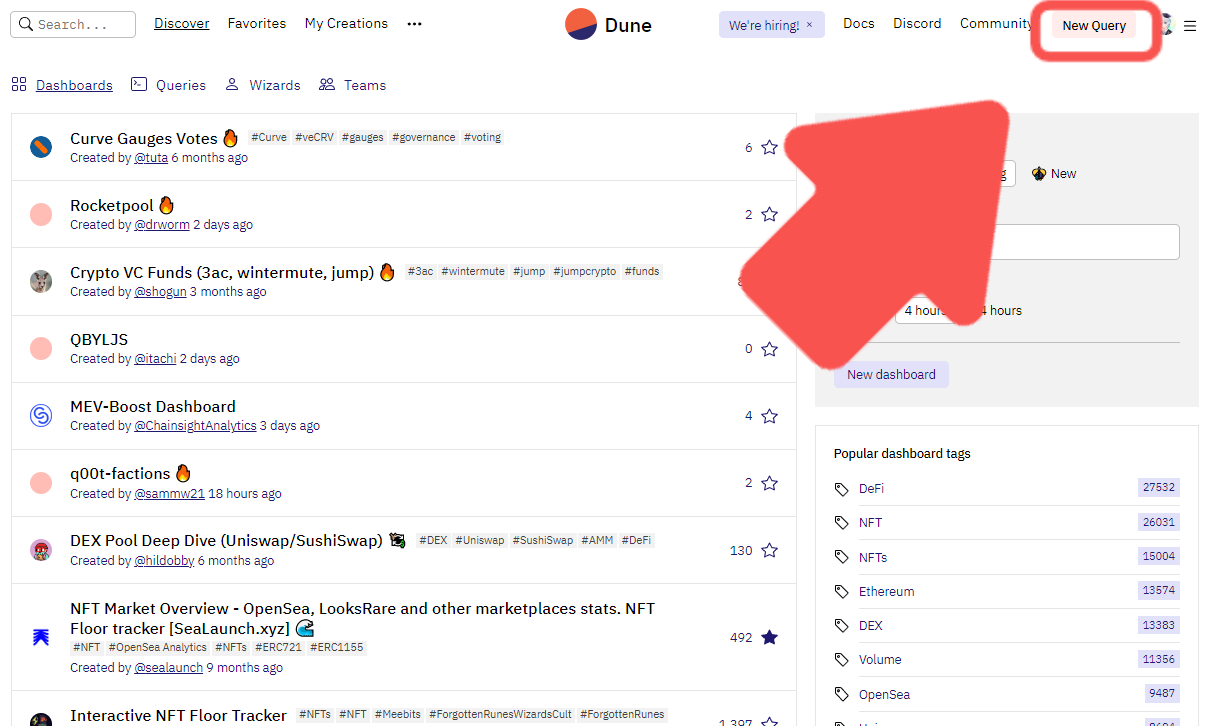The width and height of the screenshot is (1212, 726).
Task: Click the user profile avatar in header
Action: click(1166, 25)
